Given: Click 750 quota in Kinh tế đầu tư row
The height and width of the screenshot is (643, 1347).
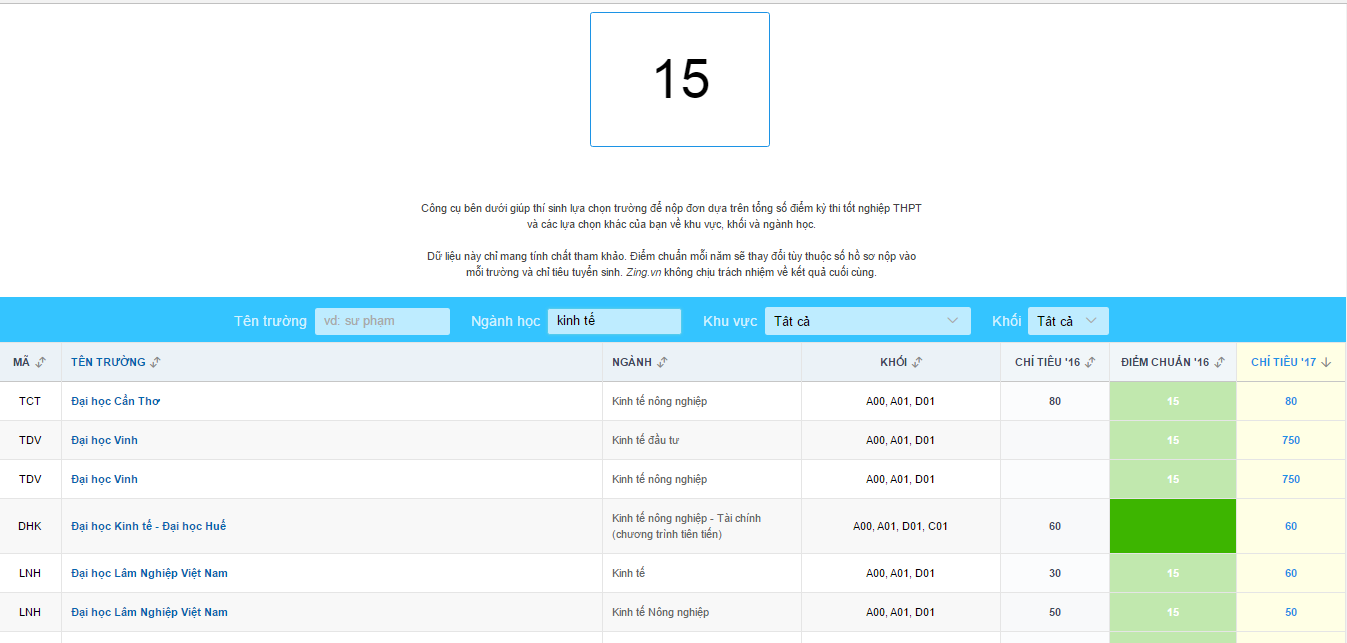Looking at the screenshot, I should [x=1291, y=440].
